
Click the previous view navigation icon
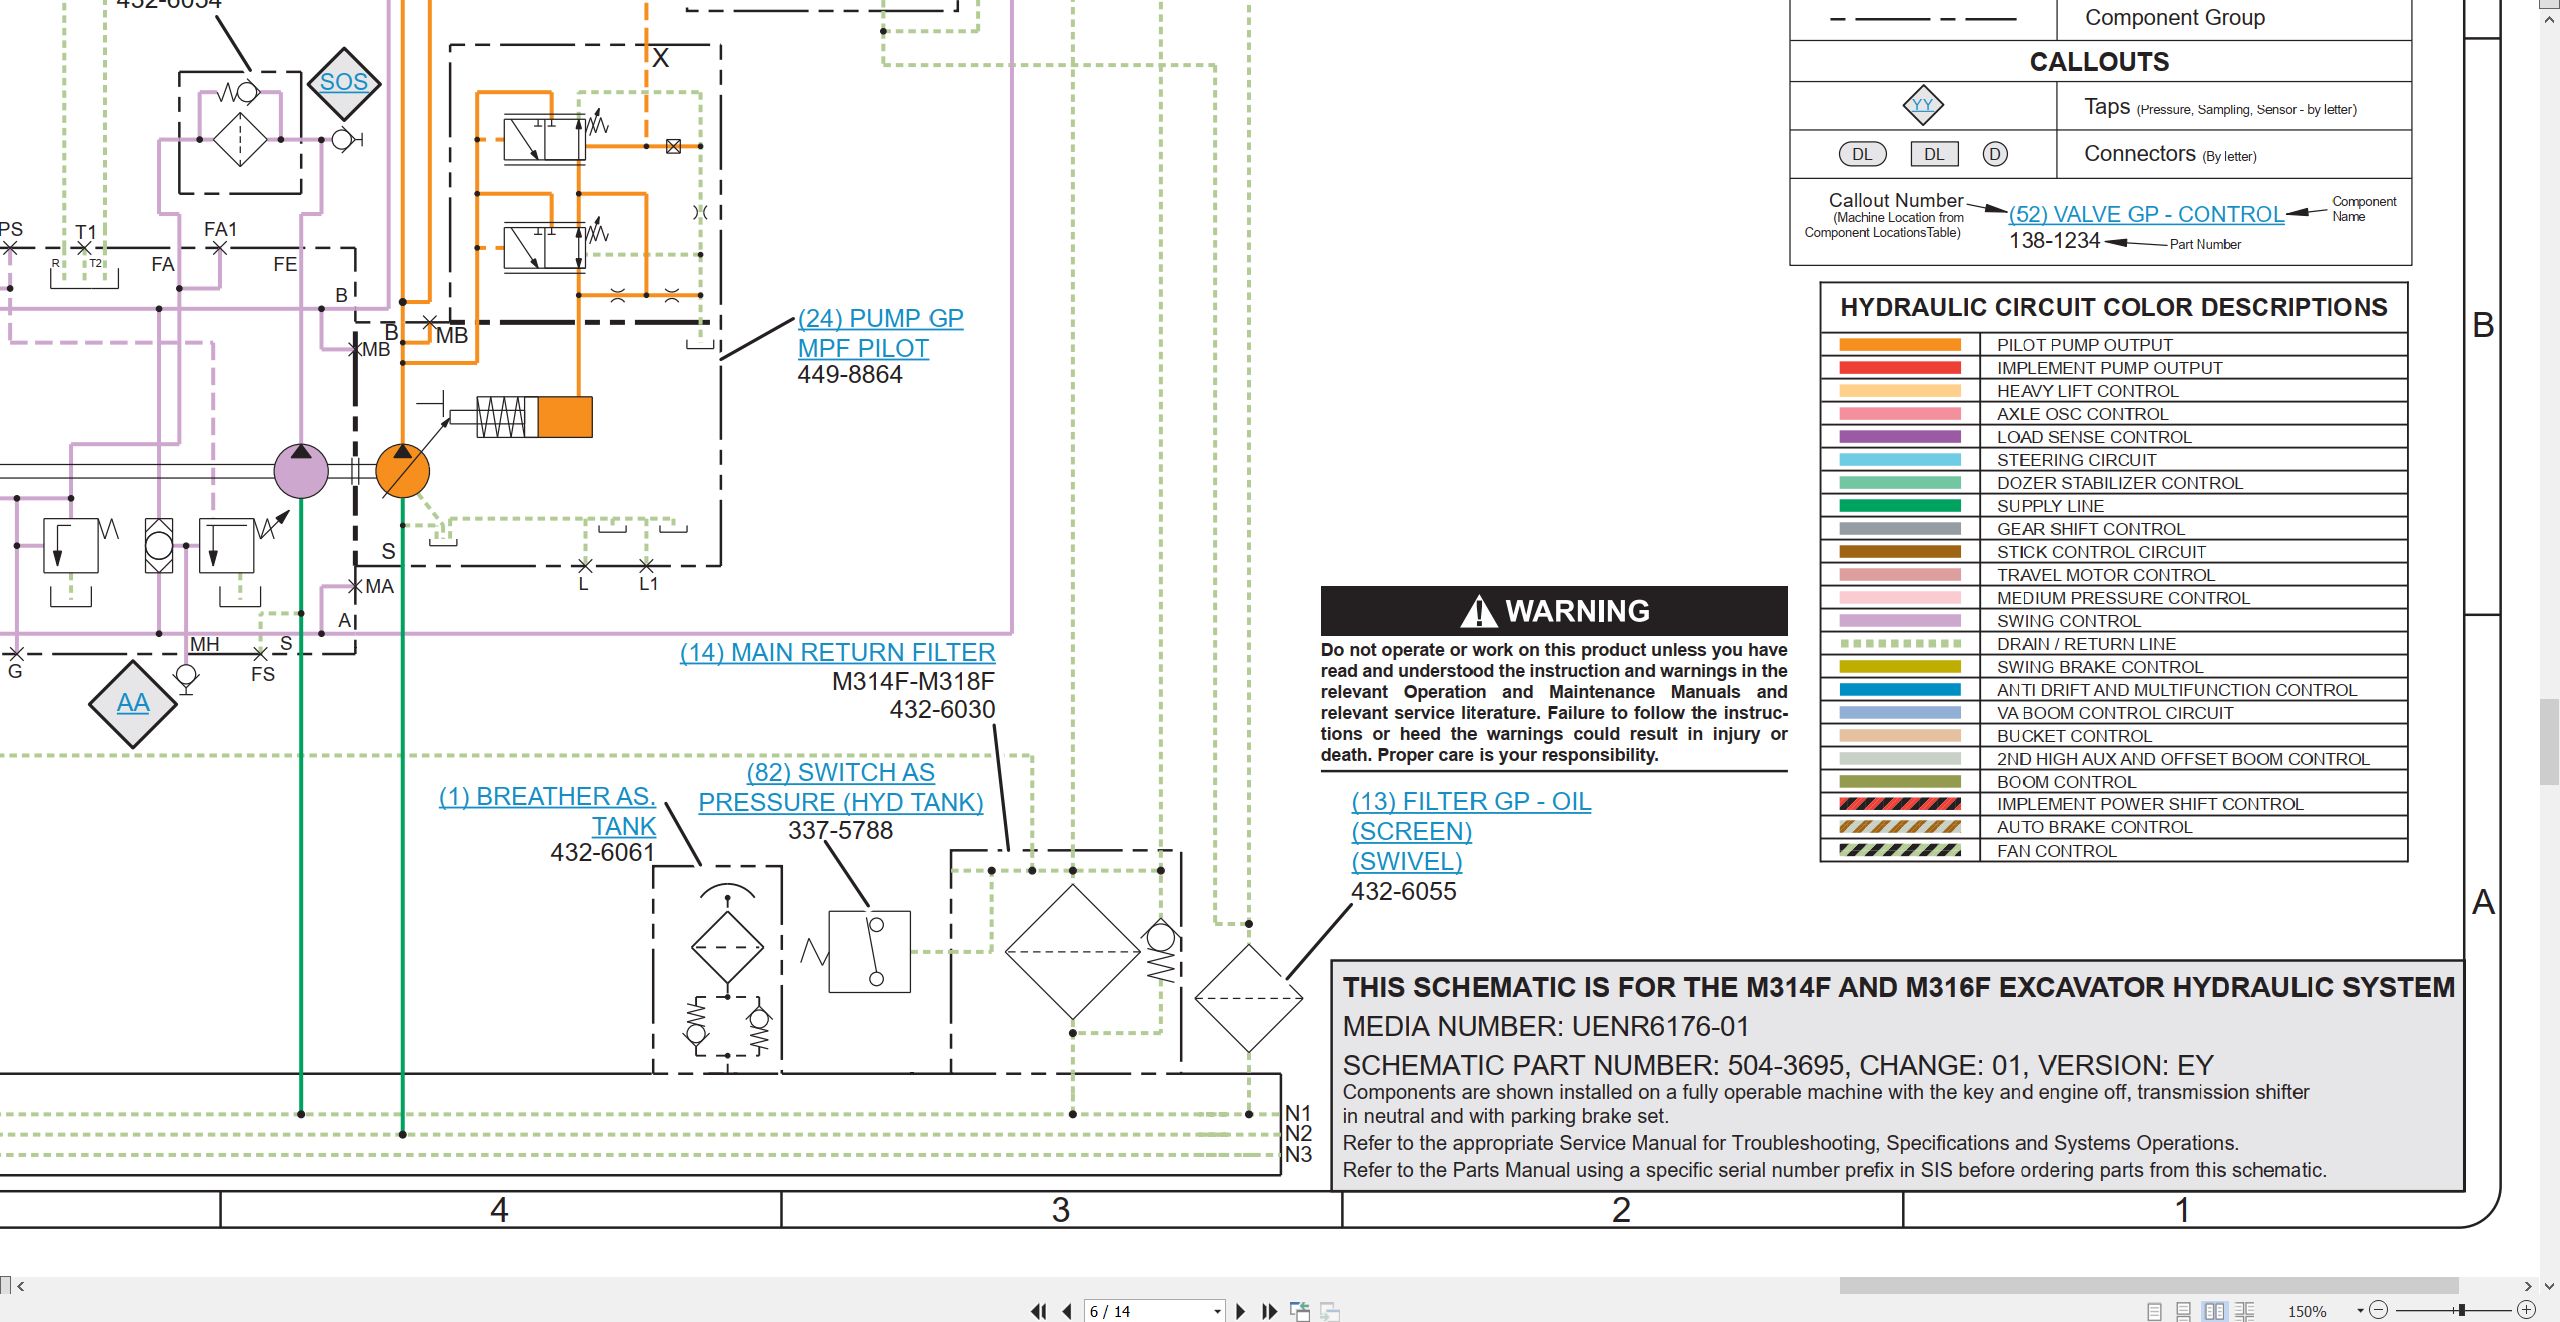(1300, 1311)
